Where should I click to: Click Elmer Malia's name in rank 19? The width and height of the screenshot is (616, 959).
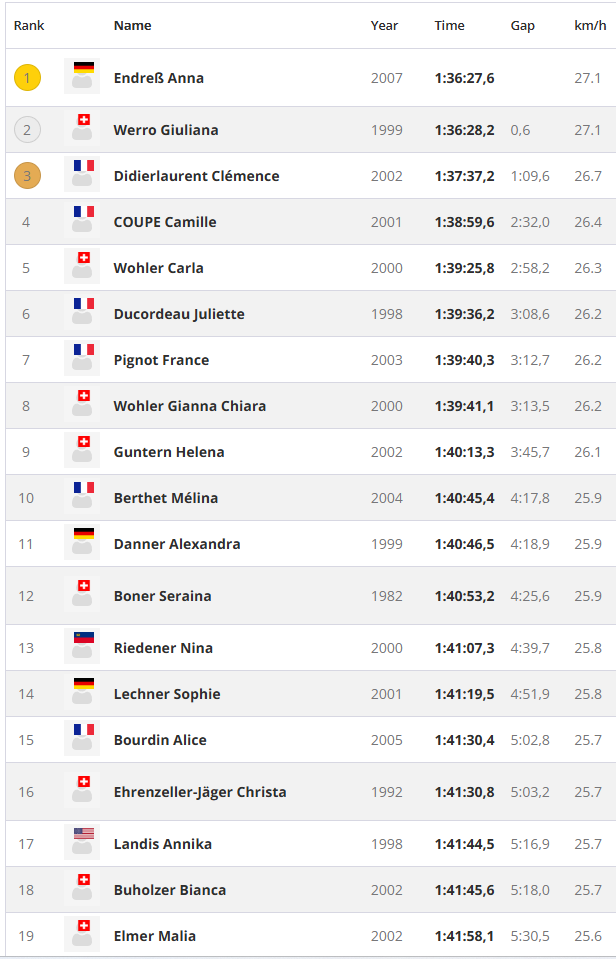(154, 936)
